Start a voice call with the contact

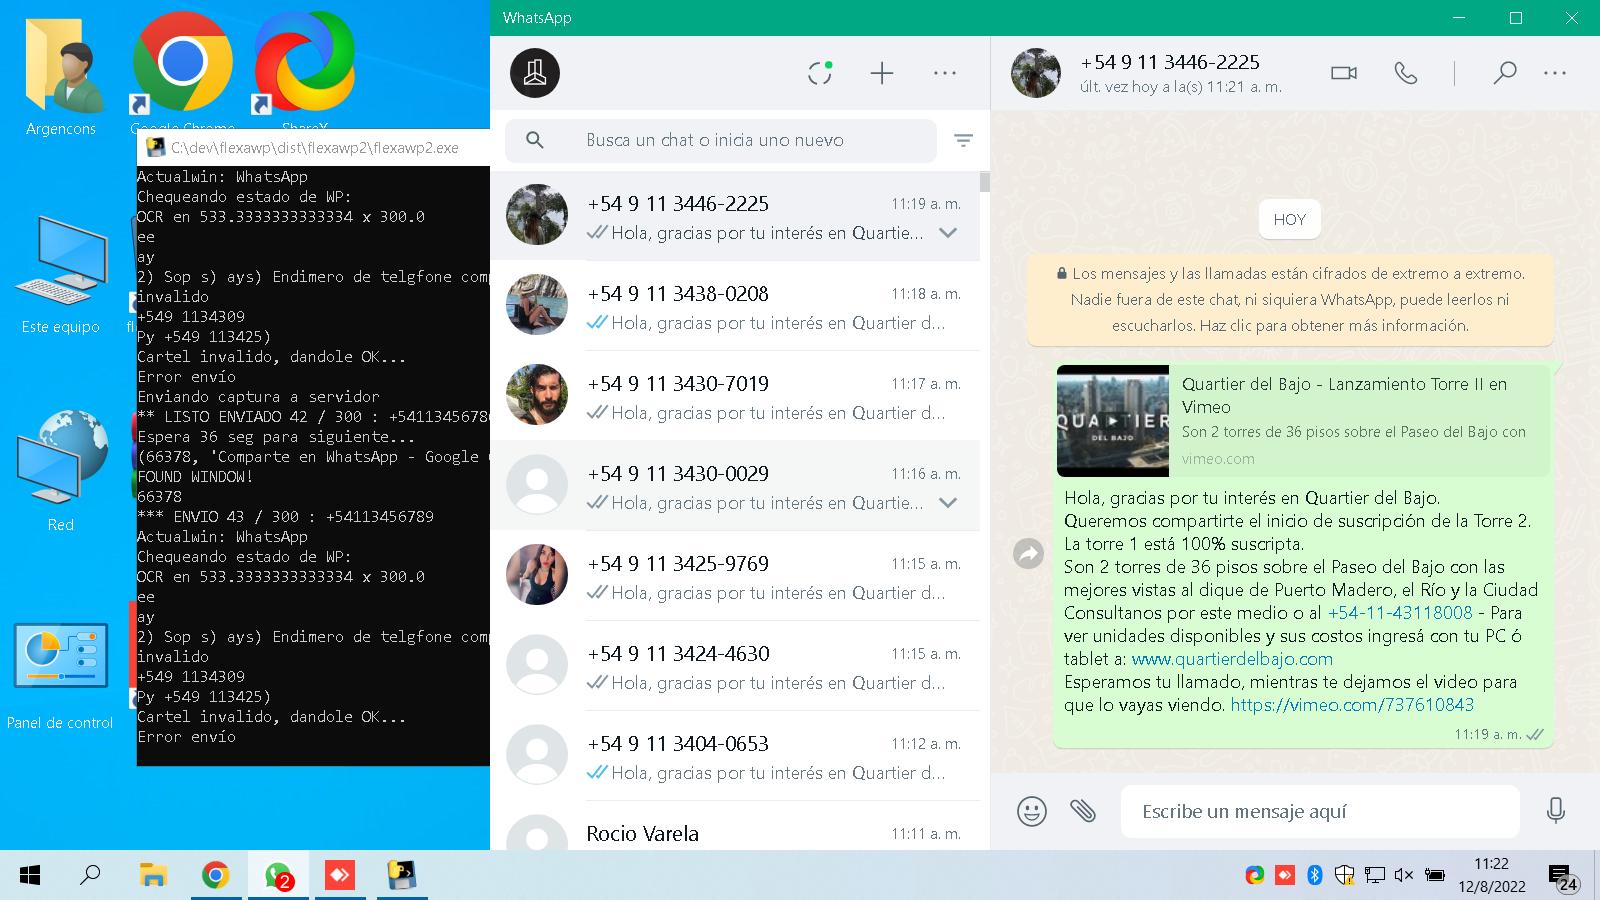click(x=1406, y=73)
